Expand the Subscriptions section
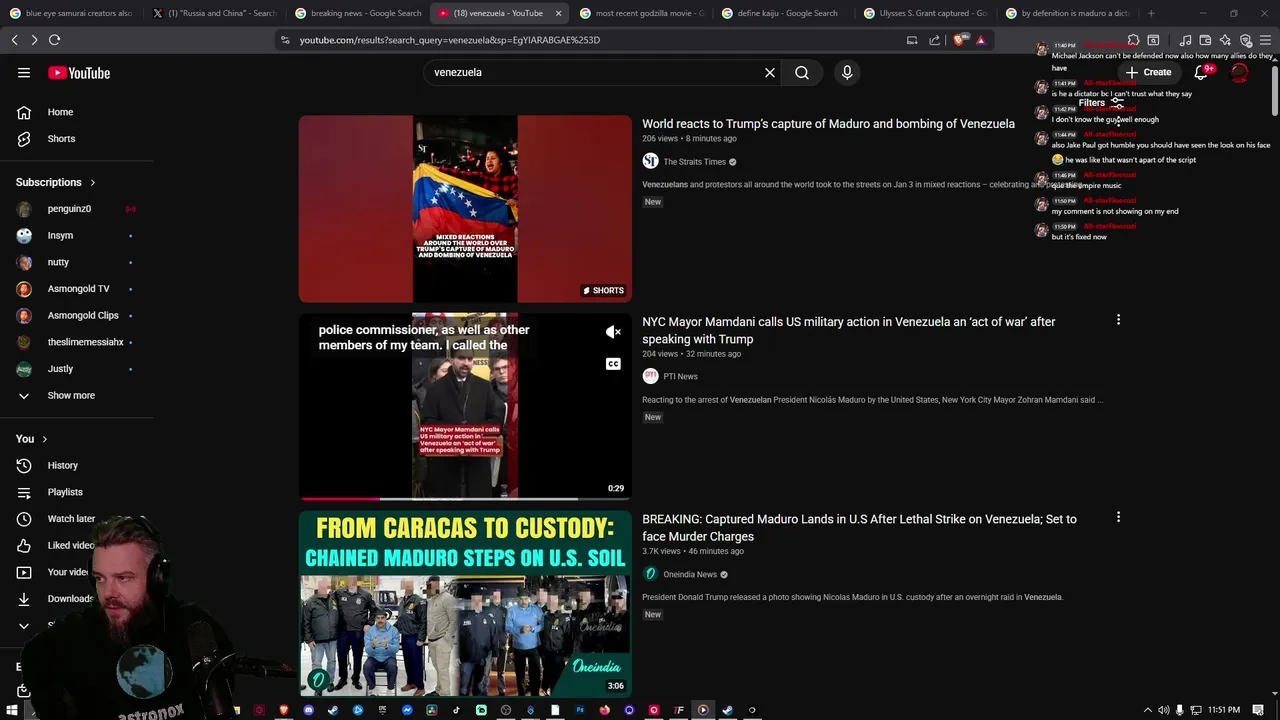 pyautogui.click(x=56, y=183)
